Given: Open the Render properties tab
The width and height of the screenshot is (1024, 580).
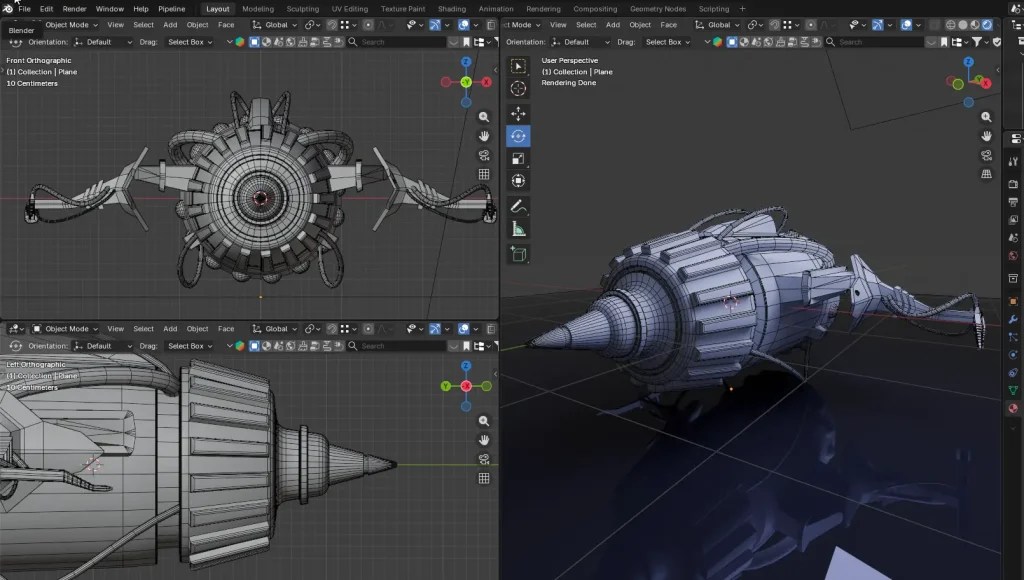Looking at the screenshot, I should pyautogui.click(x=1013, y=184).
